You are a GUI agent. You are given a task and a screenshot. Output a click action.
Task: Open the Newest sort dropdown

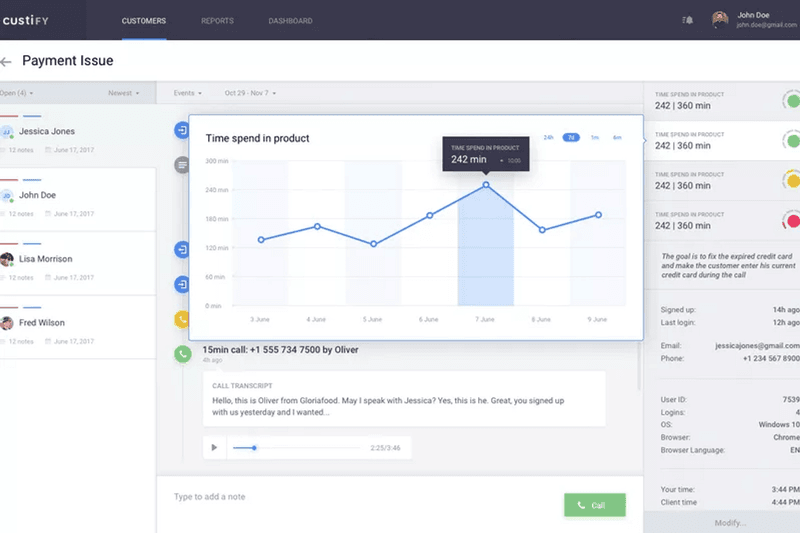[123, 93]
